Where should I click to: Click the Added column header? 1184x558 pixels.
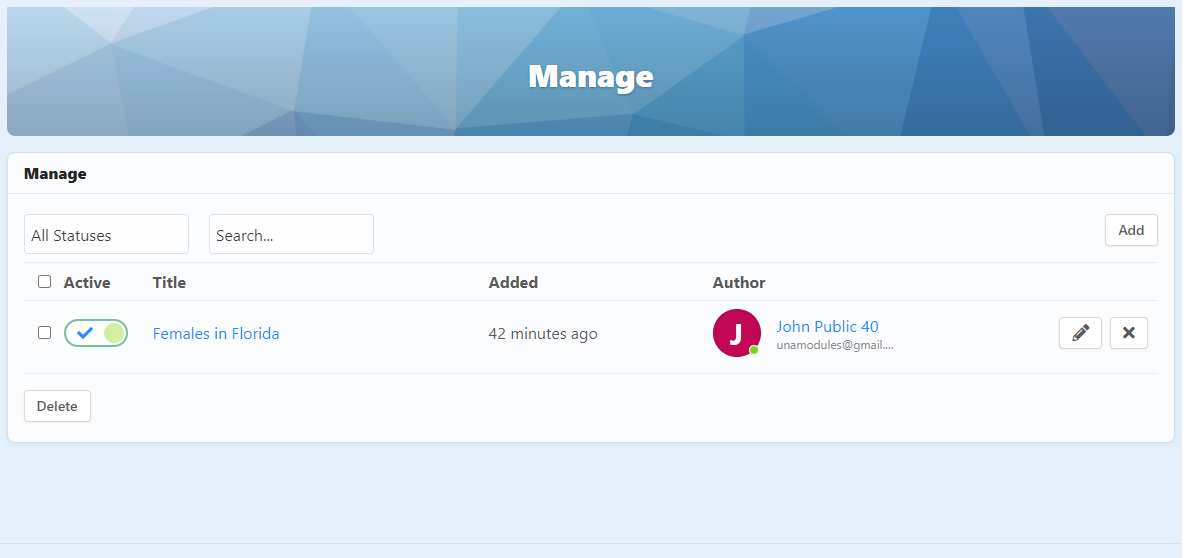(513, 283)
